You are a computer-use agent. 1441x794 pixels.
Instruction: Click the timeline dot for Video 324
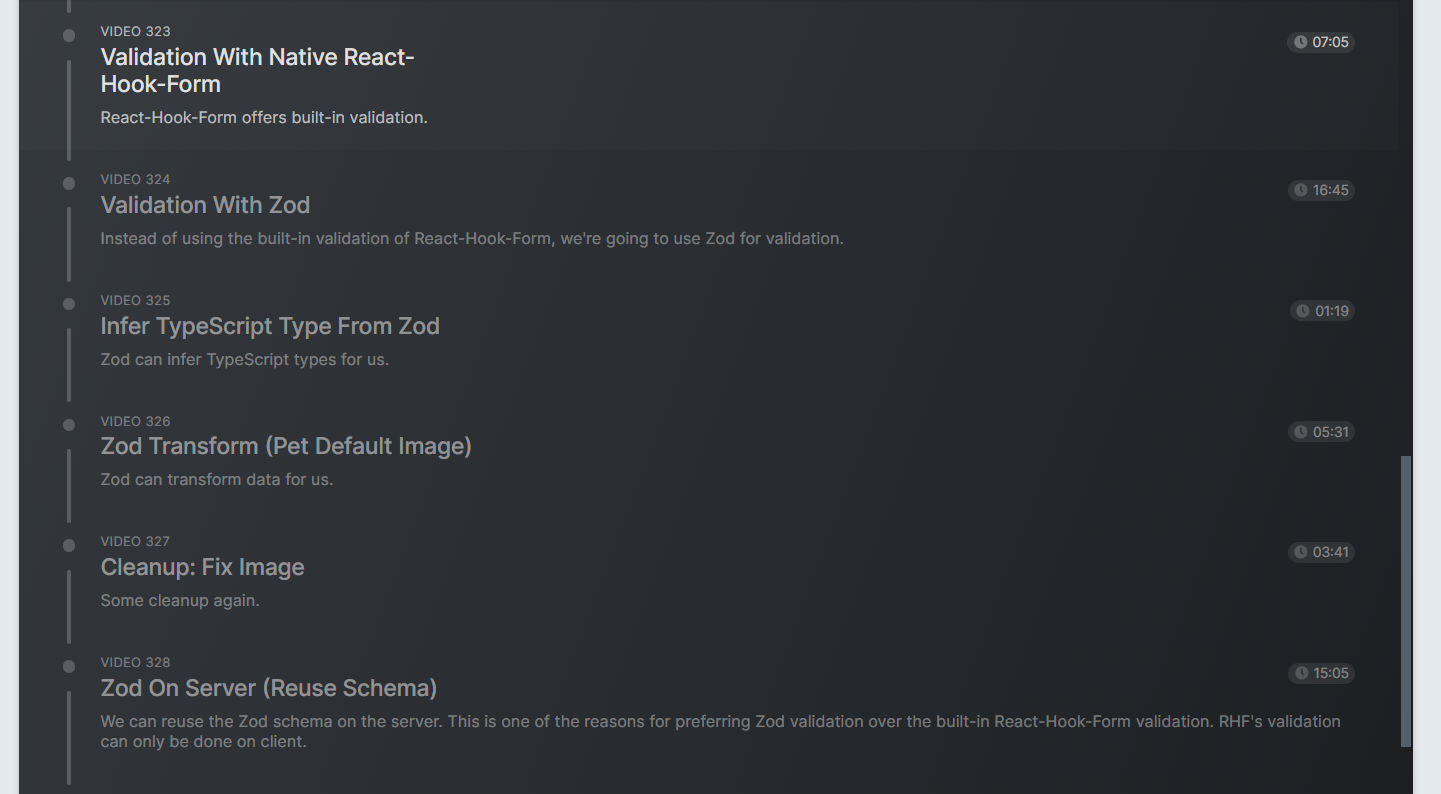point(69,184)
